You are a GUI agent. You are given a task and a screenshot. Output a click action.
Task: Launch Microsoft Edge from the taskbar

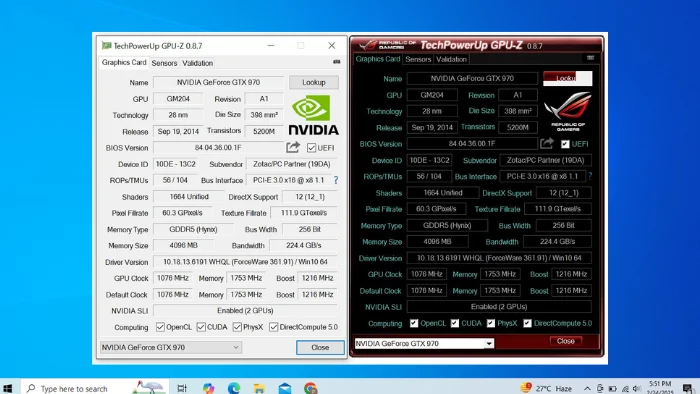point(233,388)
